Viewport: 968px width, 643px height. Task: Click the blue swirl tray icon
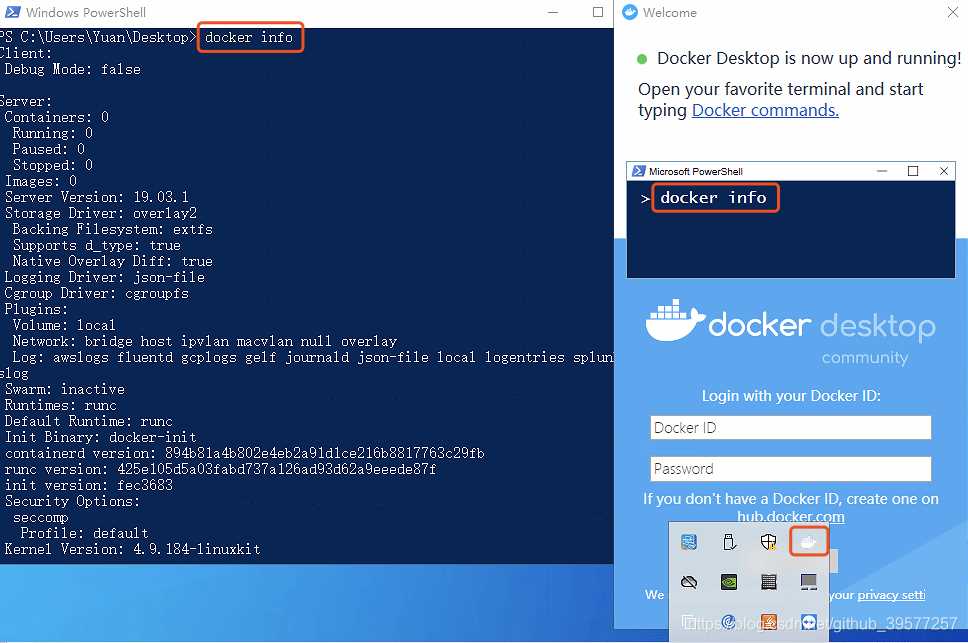(x=728, y=621)
